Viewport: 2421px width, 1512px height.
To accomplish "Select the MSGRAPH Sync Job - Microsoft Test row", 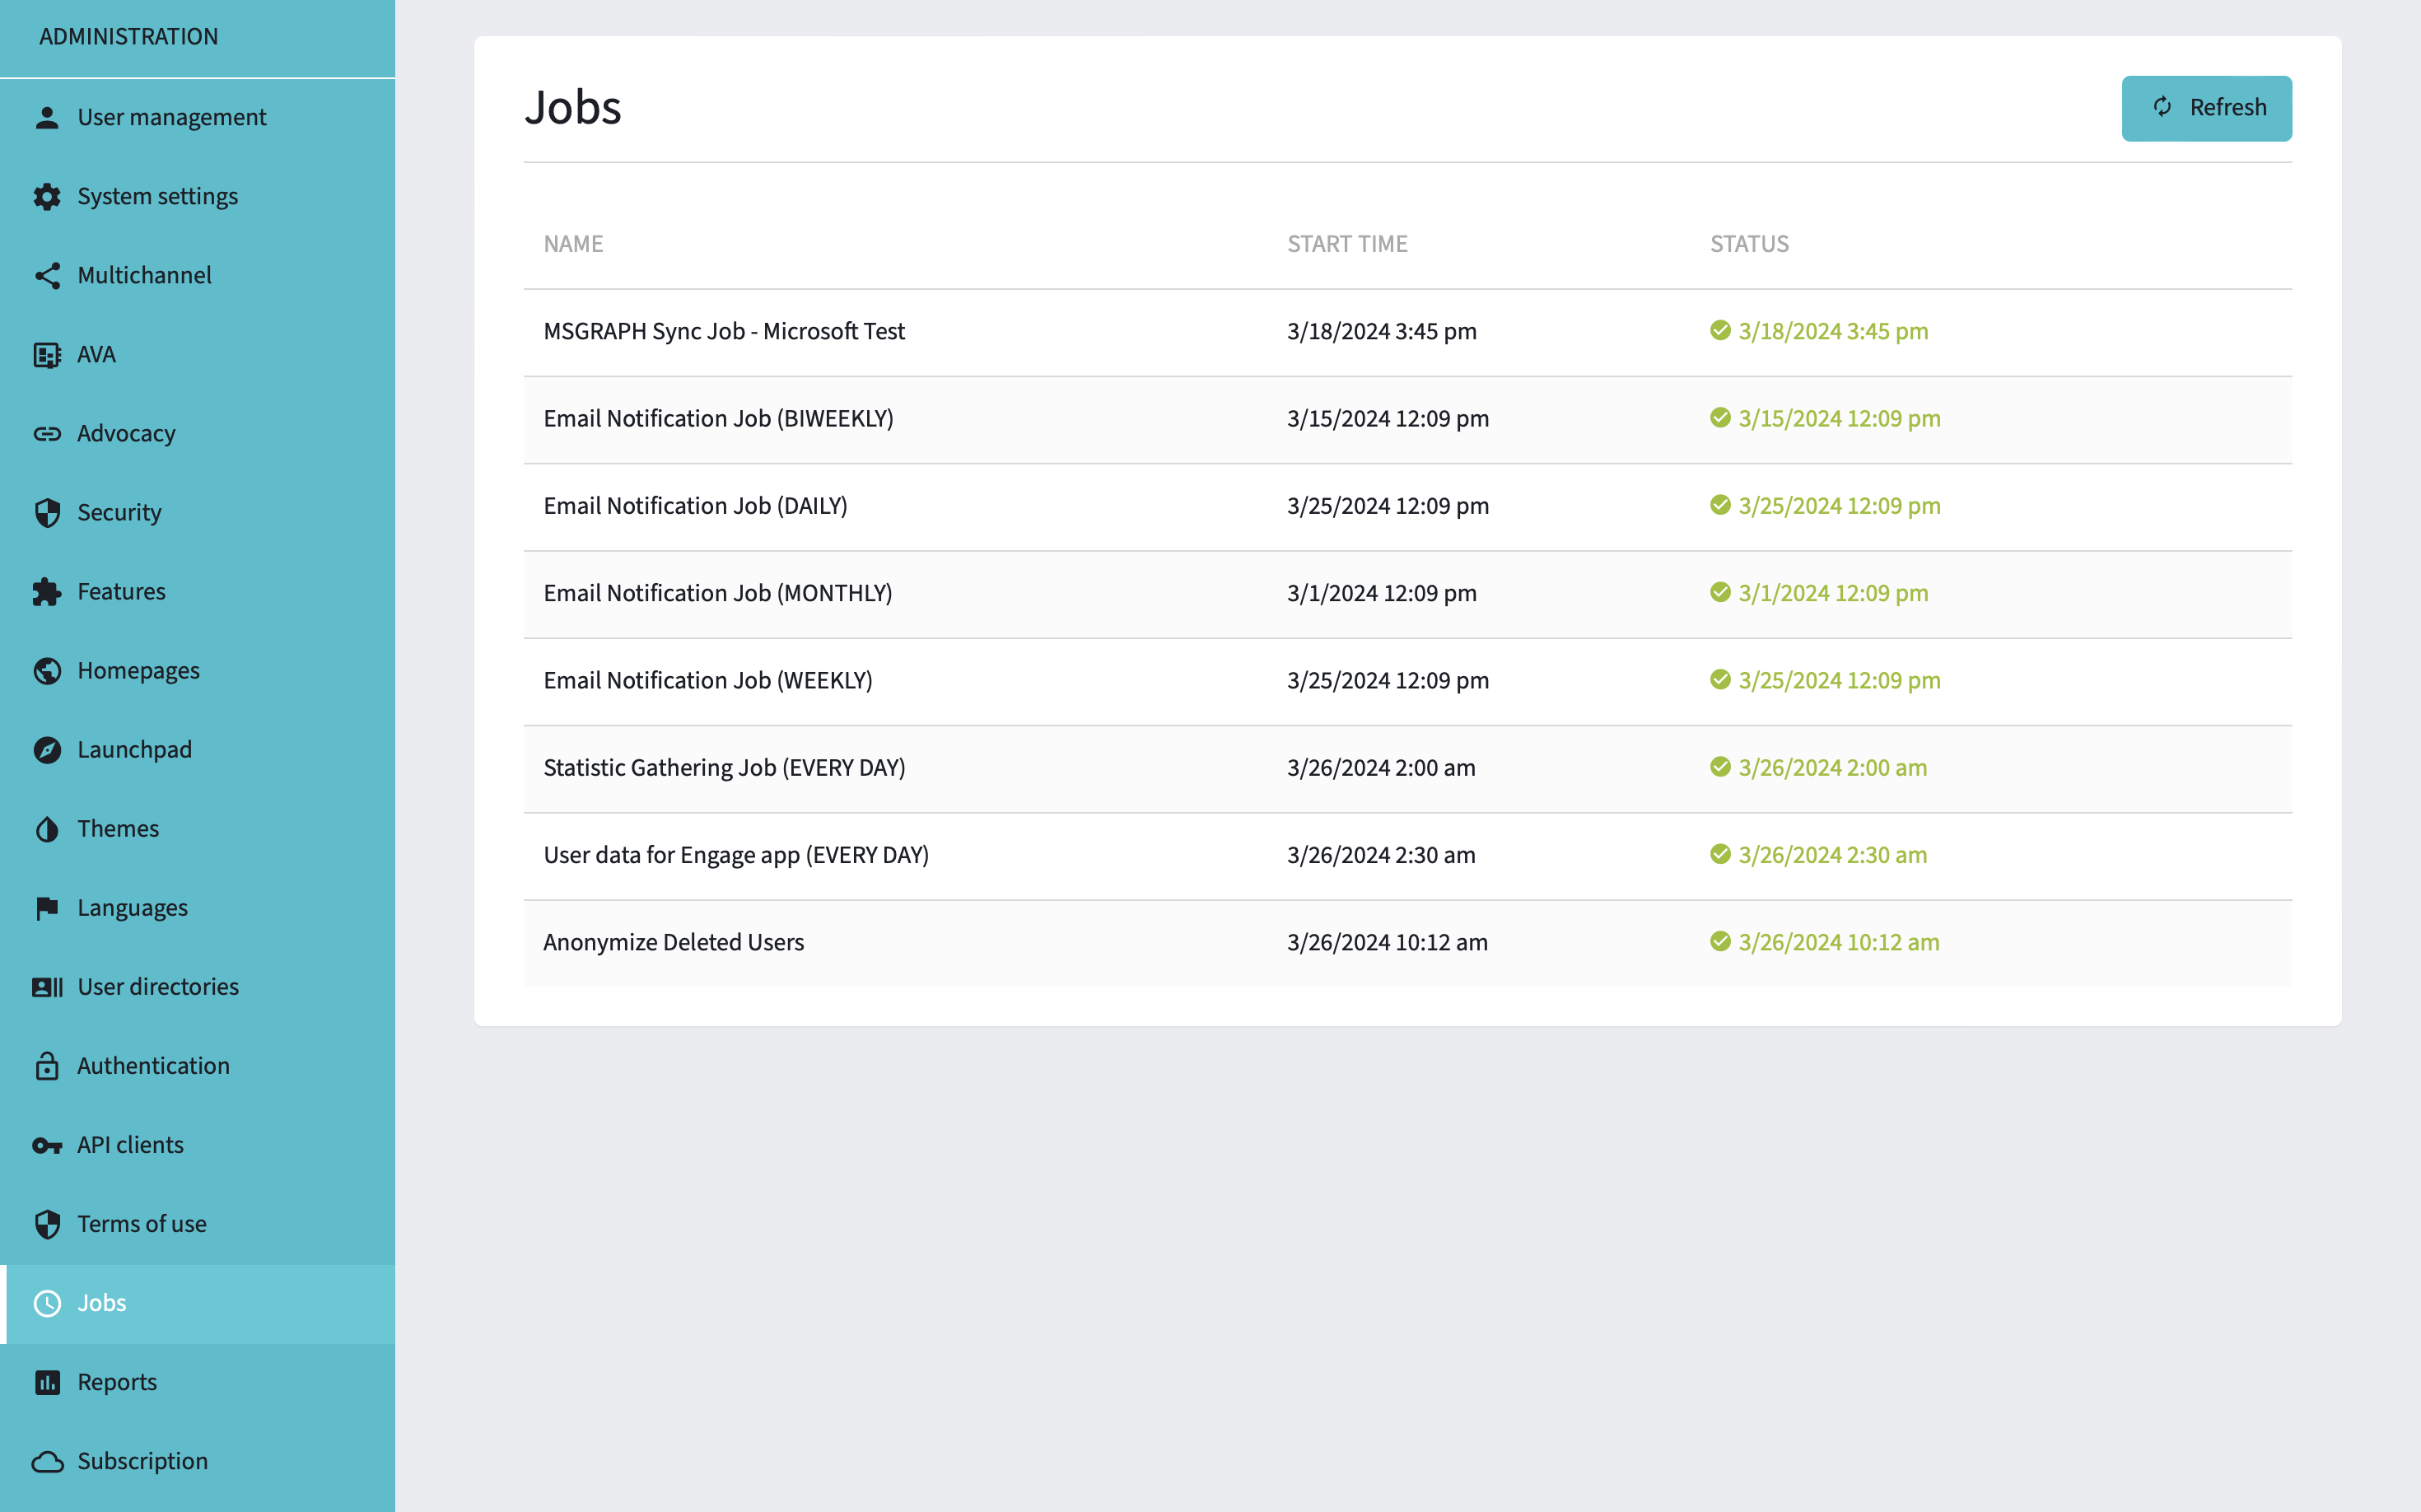I will (1407, 332).
